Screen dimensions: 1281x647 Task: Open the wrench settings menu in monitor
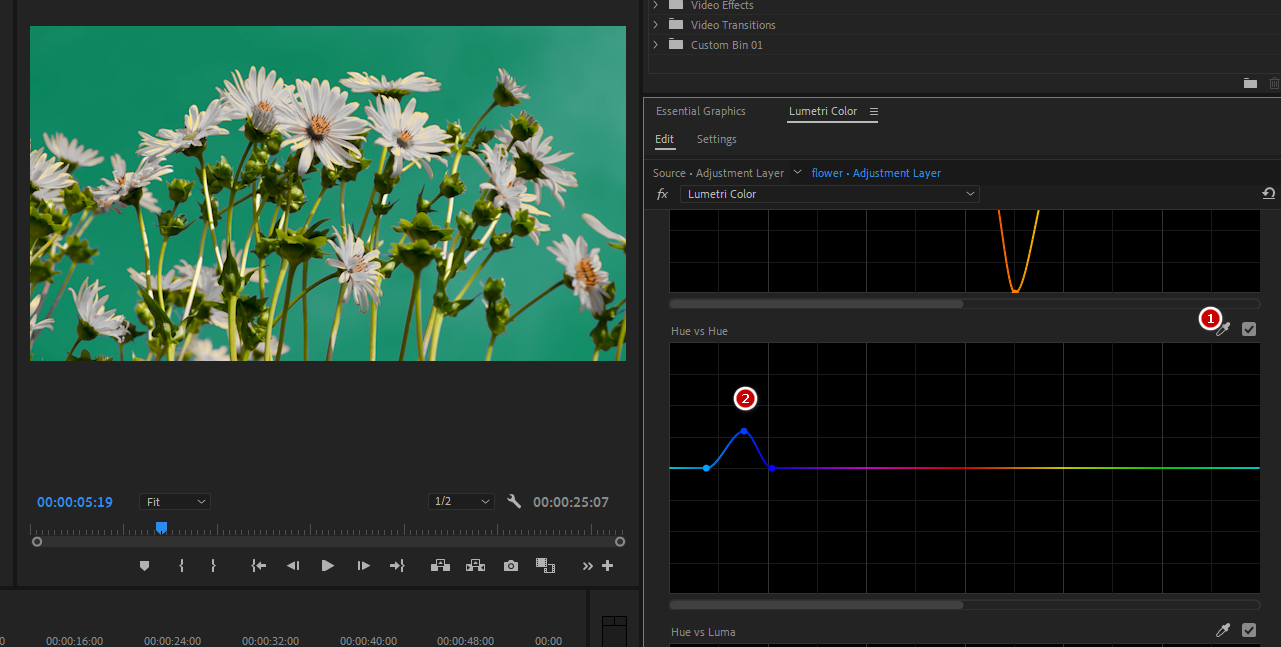[x=514, y=502]
